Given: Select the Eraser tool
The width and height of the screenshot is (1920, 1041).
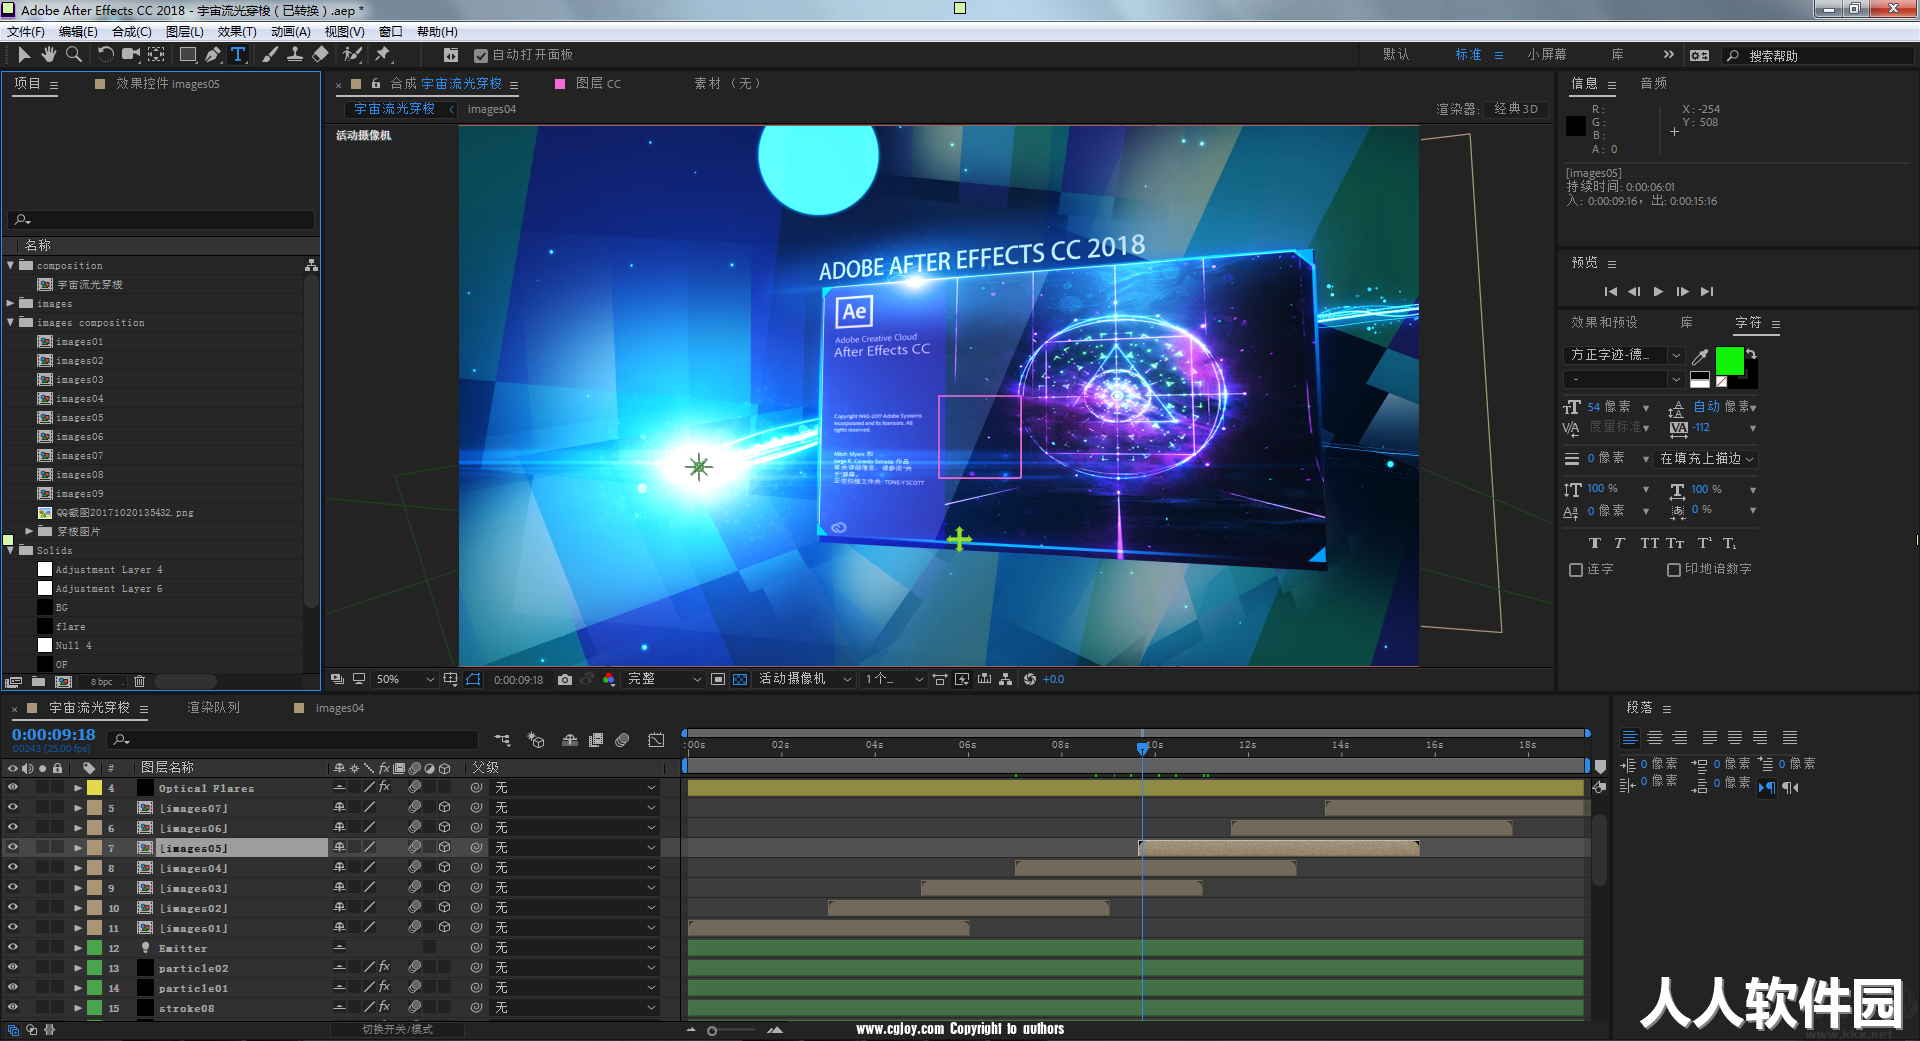Looking at the screenshot, I should tap(320, 55).
